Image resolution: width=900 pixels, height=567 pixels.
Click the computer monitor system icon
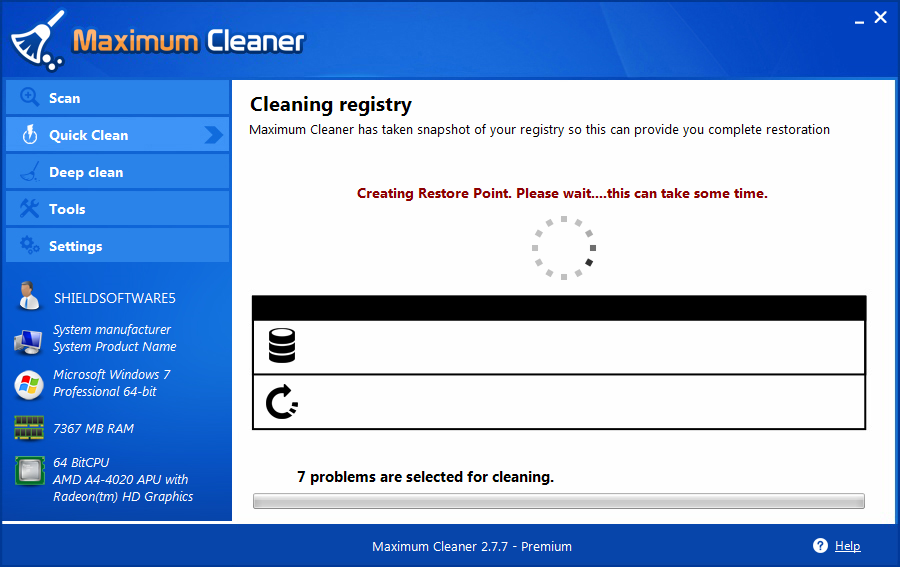[28, 341]
